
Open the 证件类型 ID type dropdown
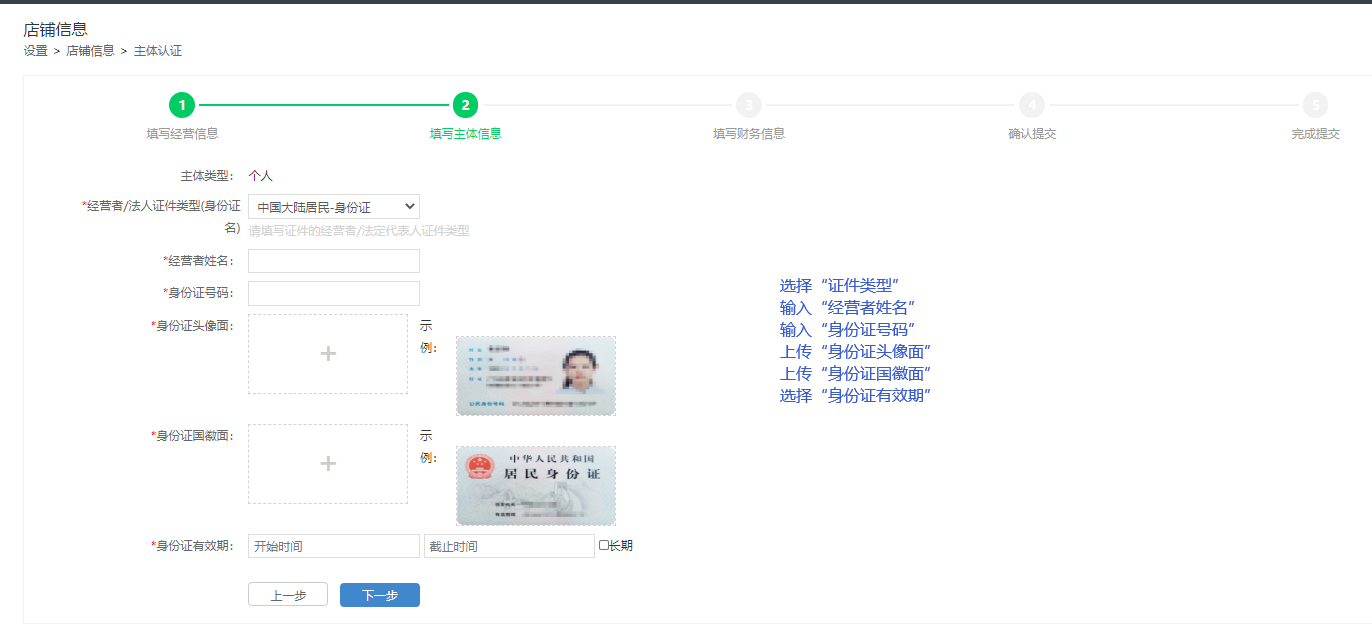[334, 207]
